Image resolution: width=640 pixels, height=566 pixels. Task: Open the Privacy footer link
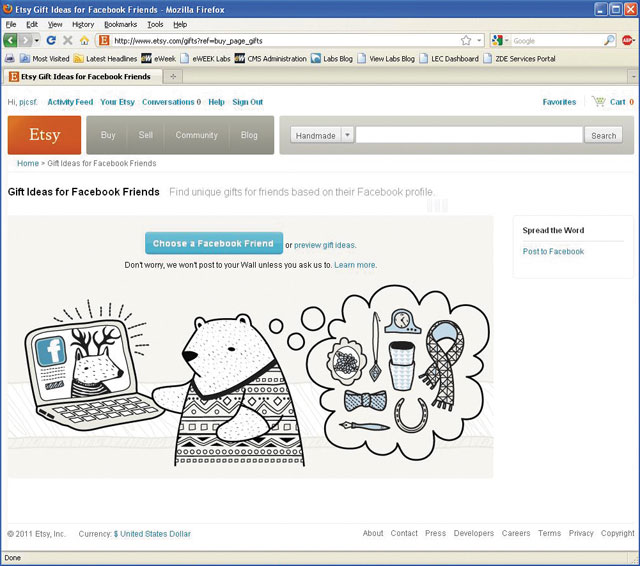pyautogui.click(x=581, y=533)
